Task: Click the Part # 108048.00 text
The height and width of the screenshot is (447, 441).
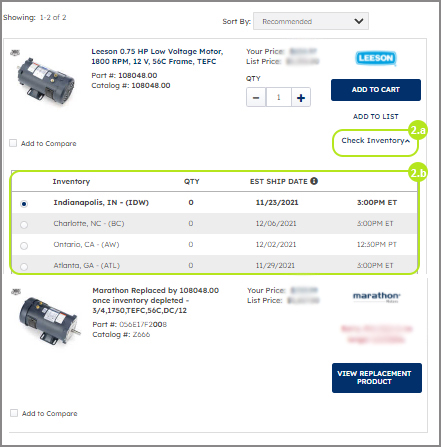Action: (124, 75)
